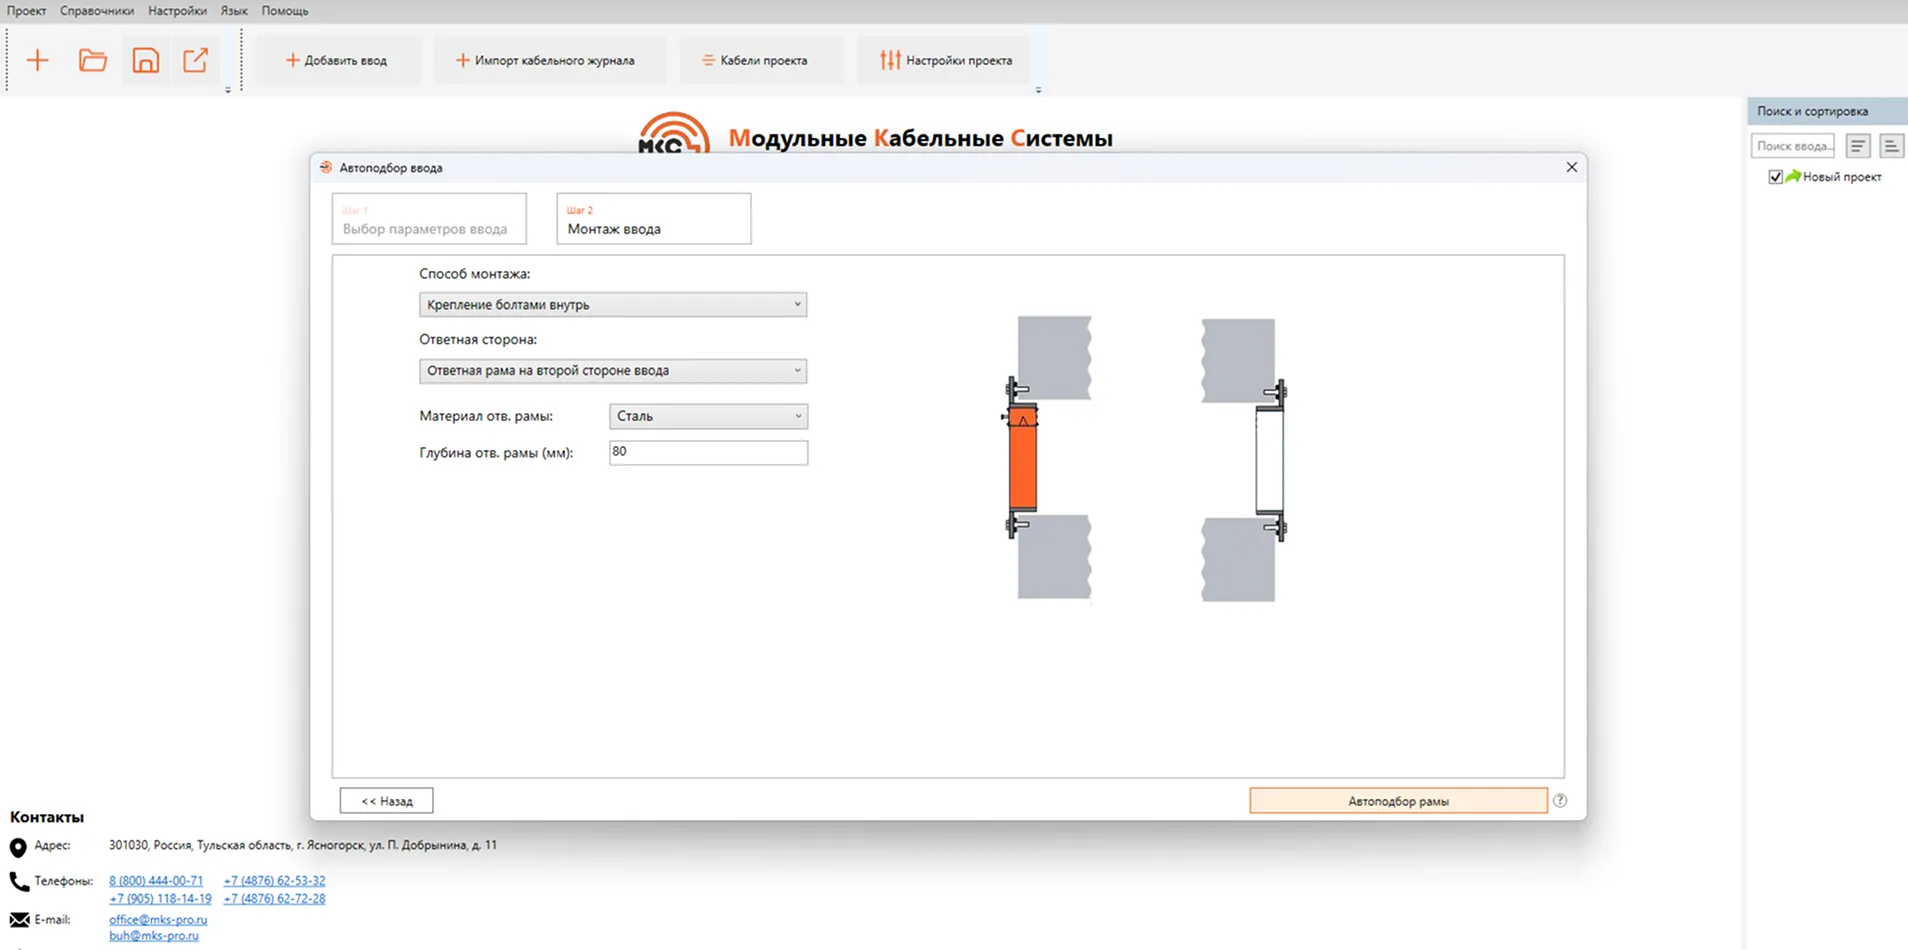Open the buh@mks-pro.ru email link
Viewport: 1908px width, 950px height.
(154, 936)
